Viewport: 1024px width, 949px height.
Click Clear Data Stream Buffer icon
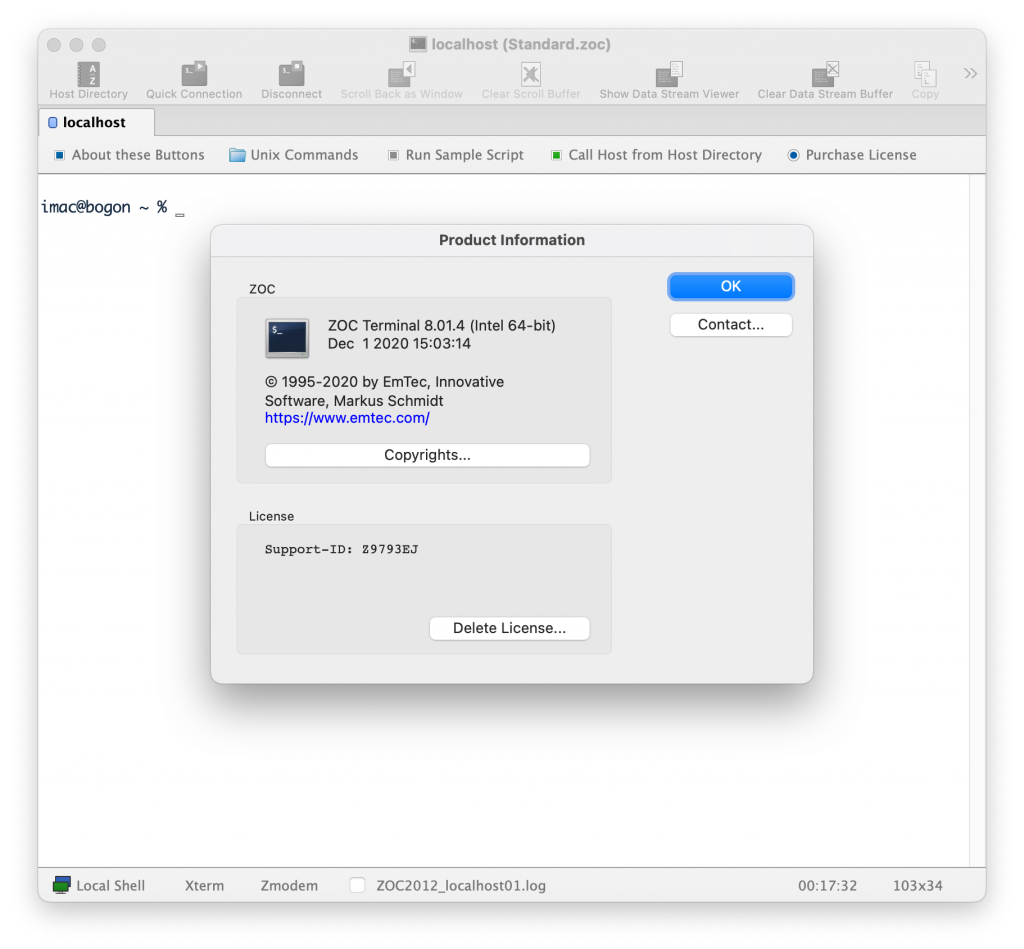[x=825, y=74]
